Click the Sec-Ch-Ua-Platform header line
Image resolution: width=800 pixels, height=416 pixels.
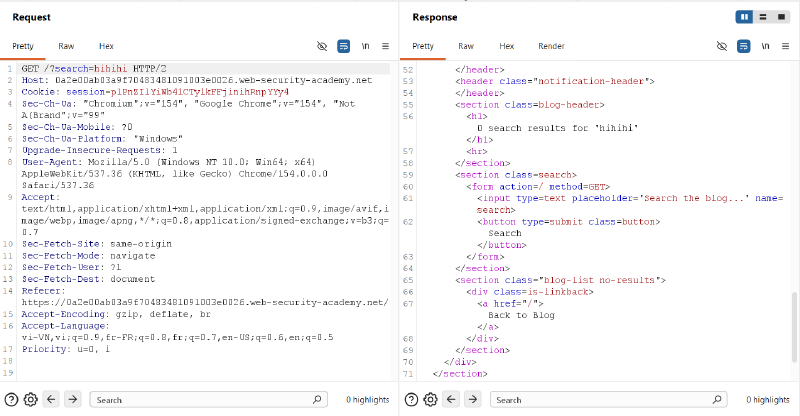pos(102,139)
